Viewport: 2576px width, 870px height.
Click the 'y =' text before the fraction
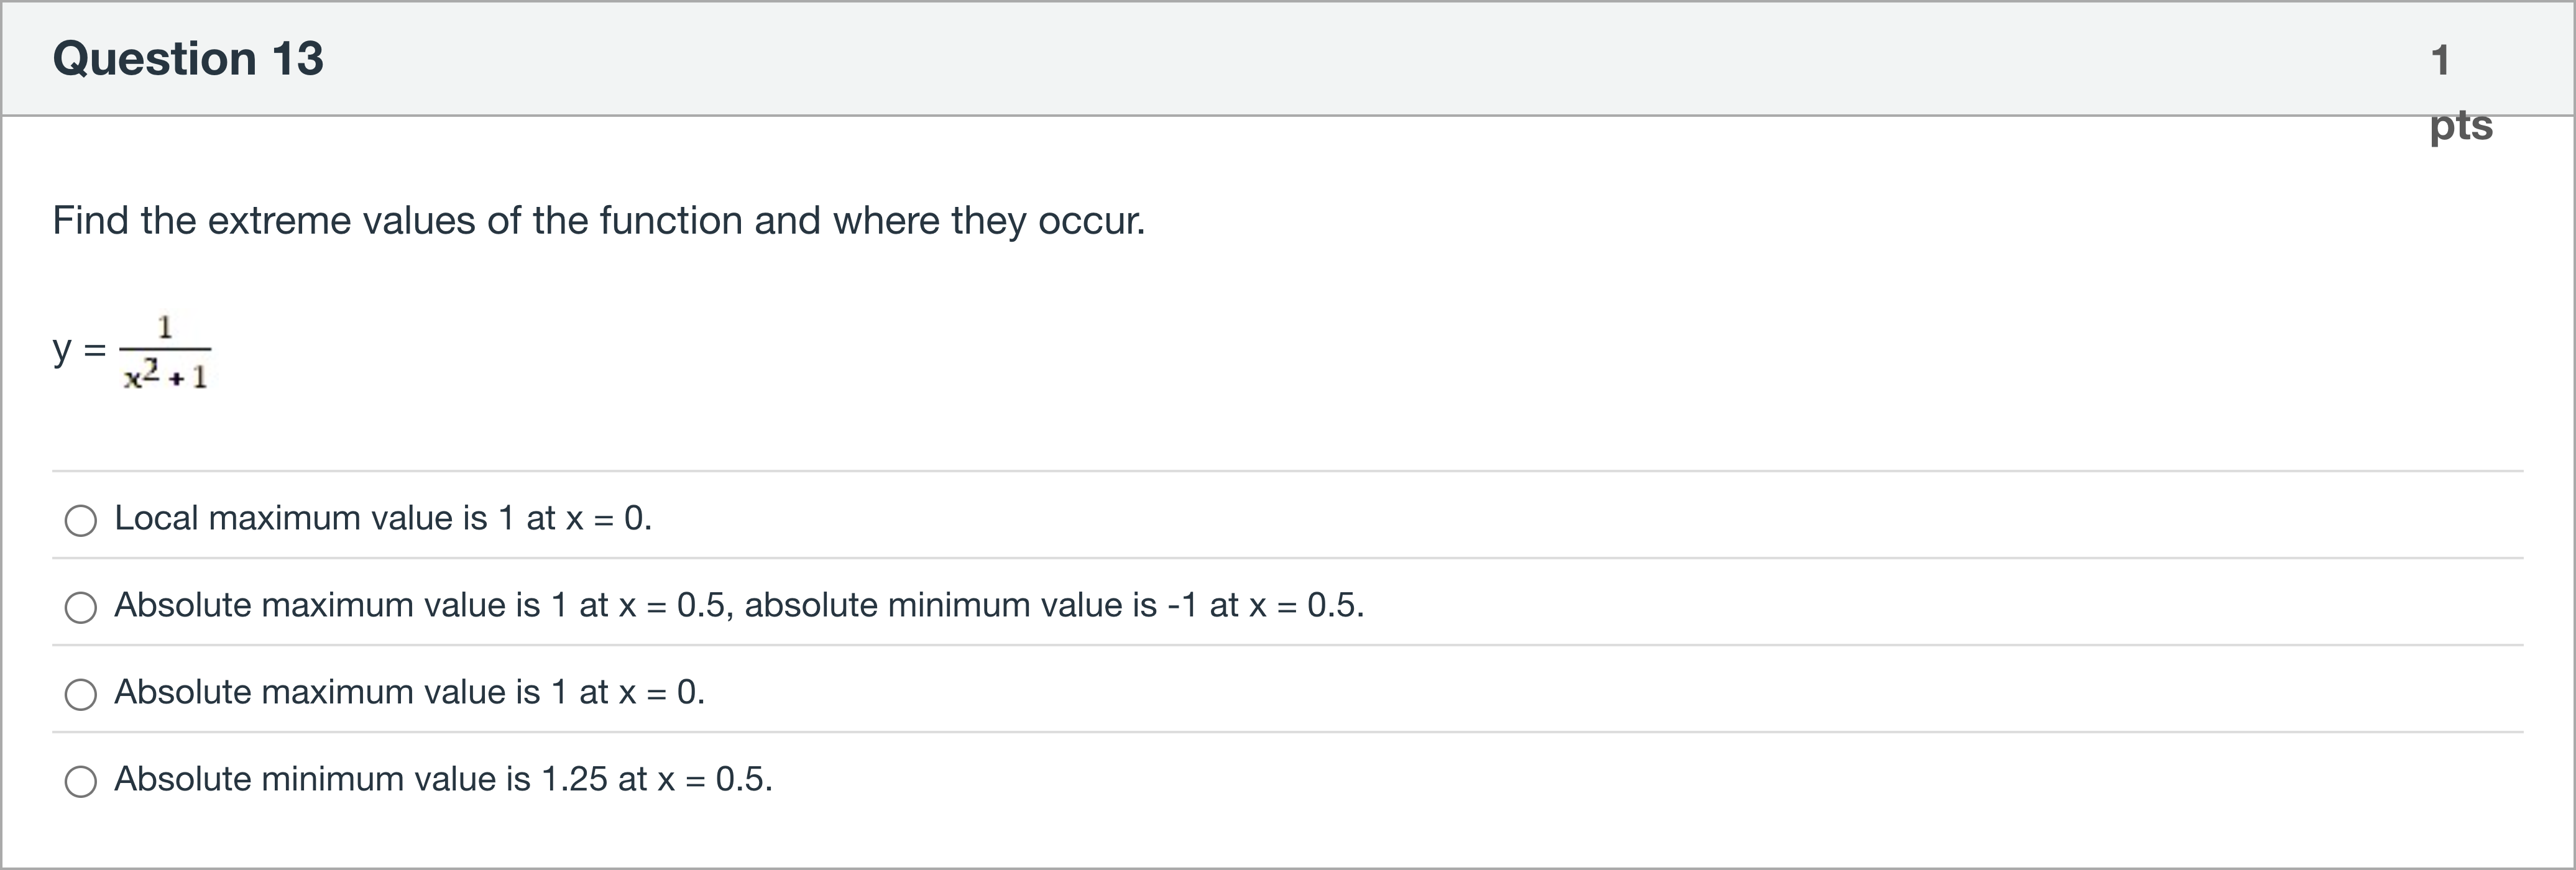[x=78, y=350]
